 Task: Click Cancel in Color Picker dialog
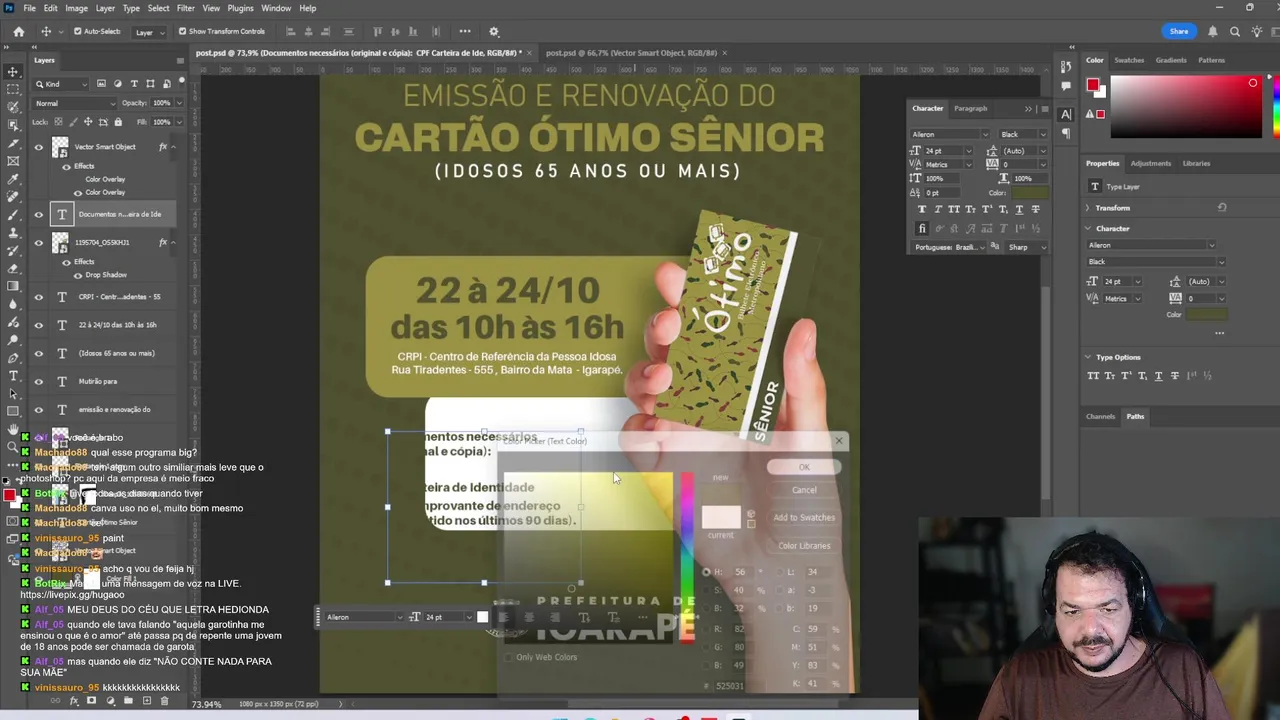click(x=804, y=490)
